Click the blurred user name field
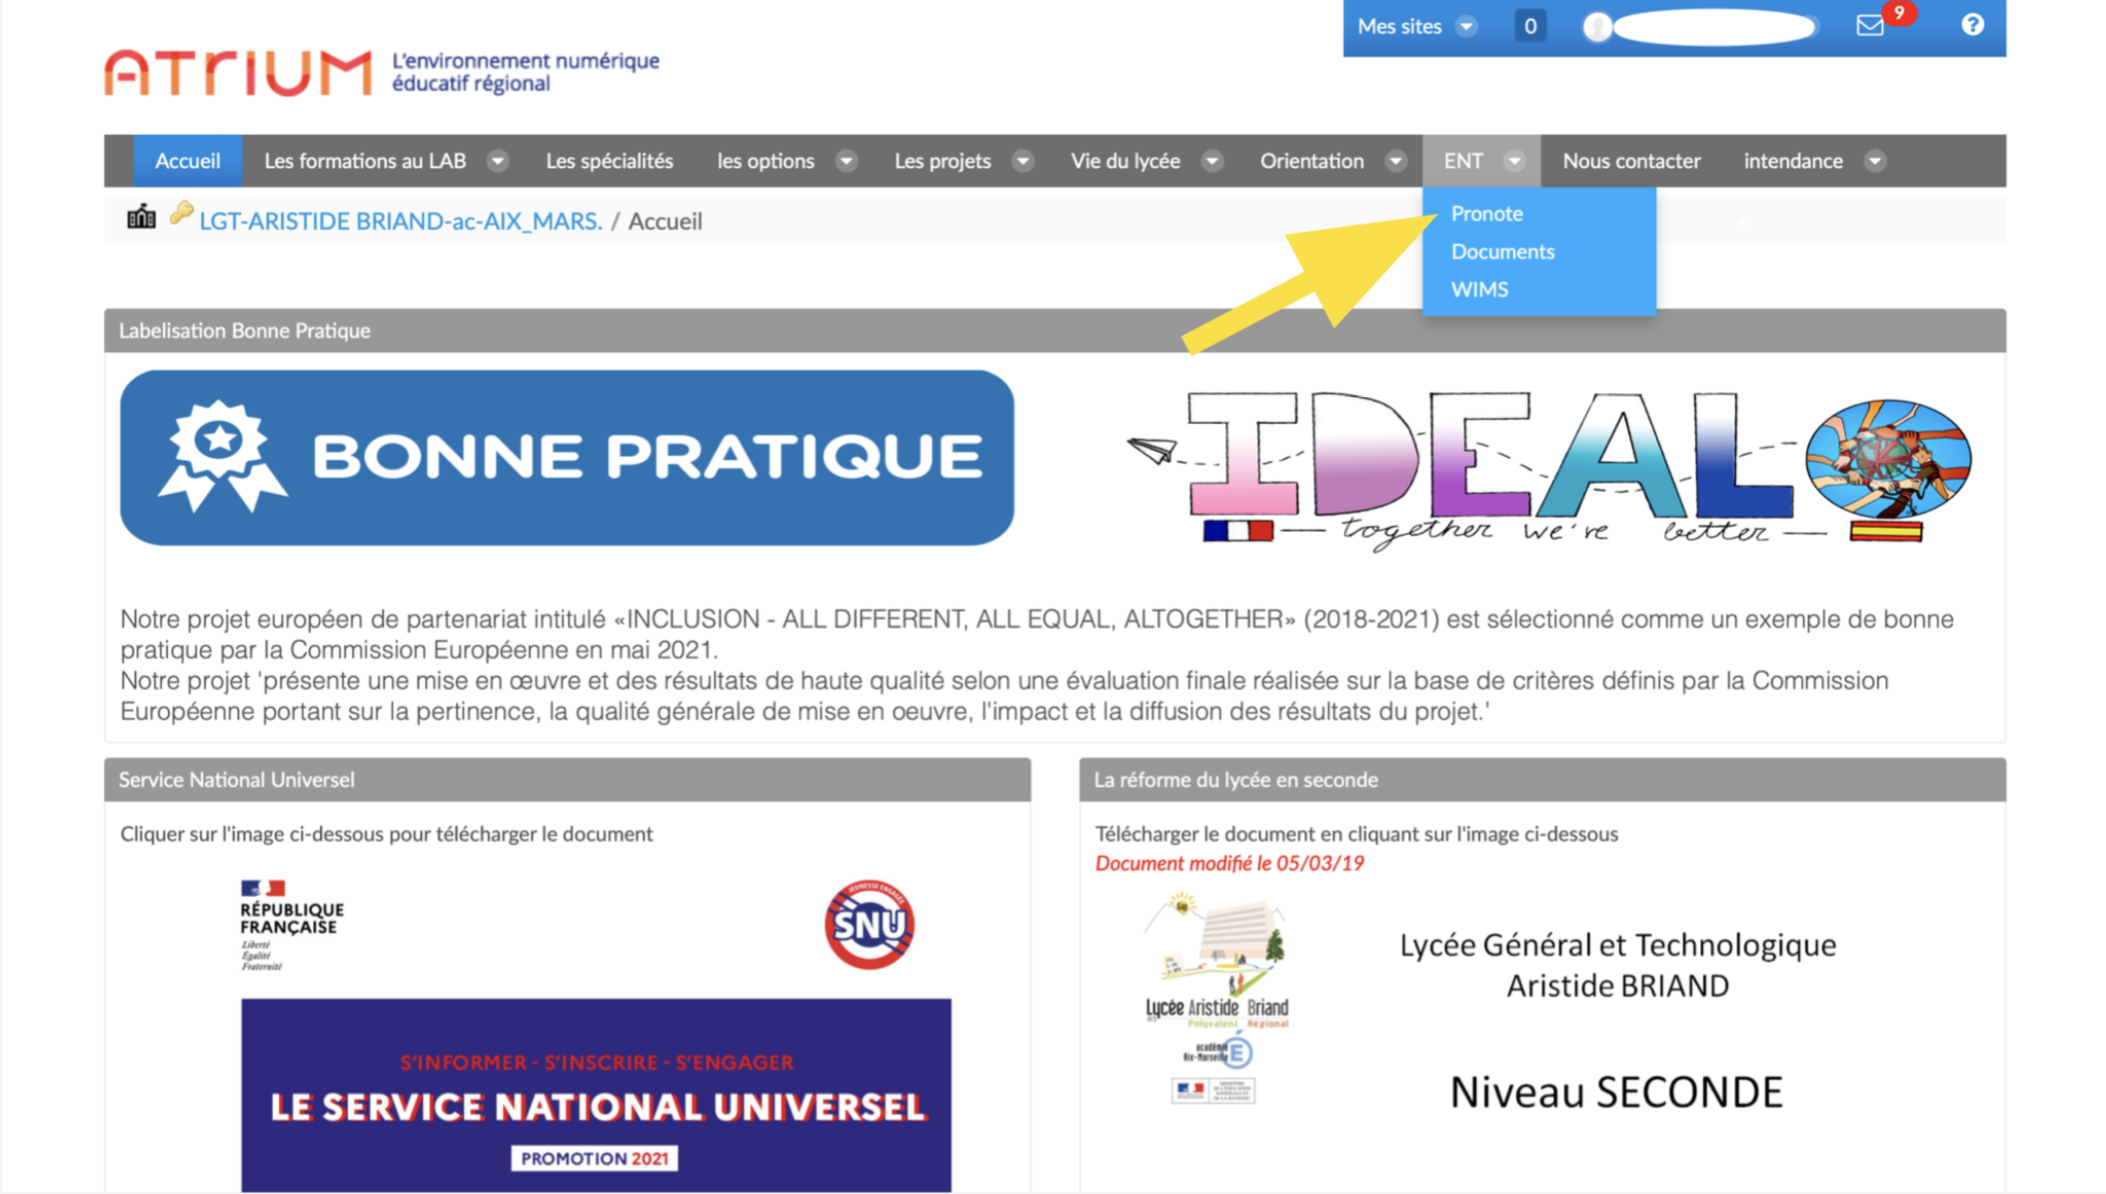 pyautogui.click(x=1715, y=27)
